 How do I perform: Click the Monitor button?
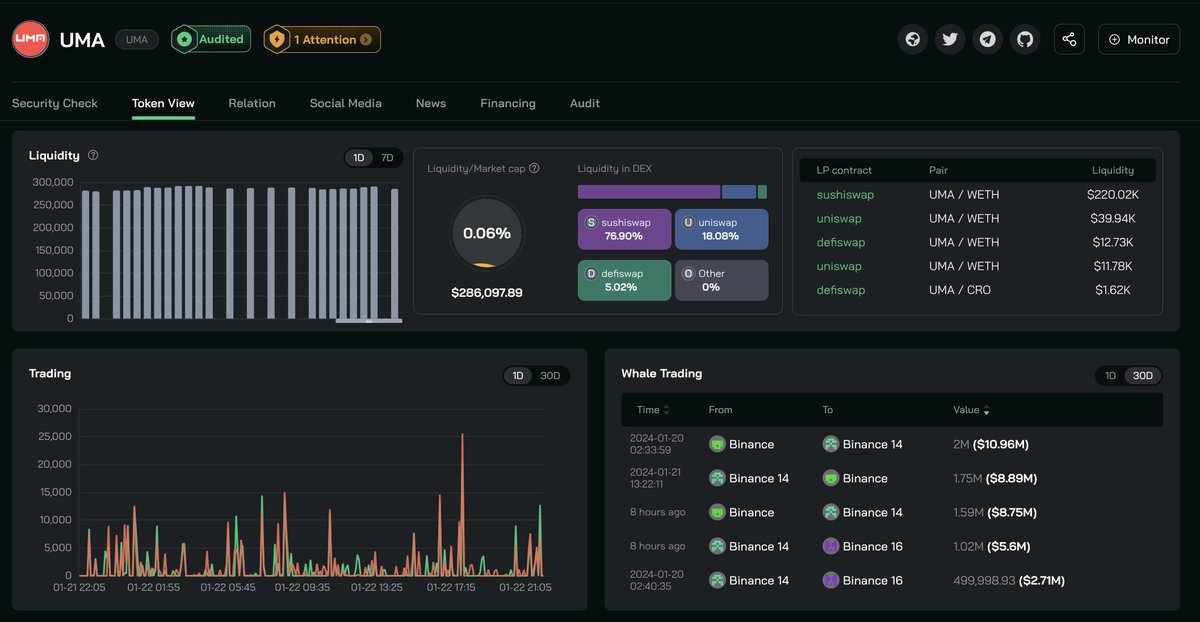(x=1139, y=39)
